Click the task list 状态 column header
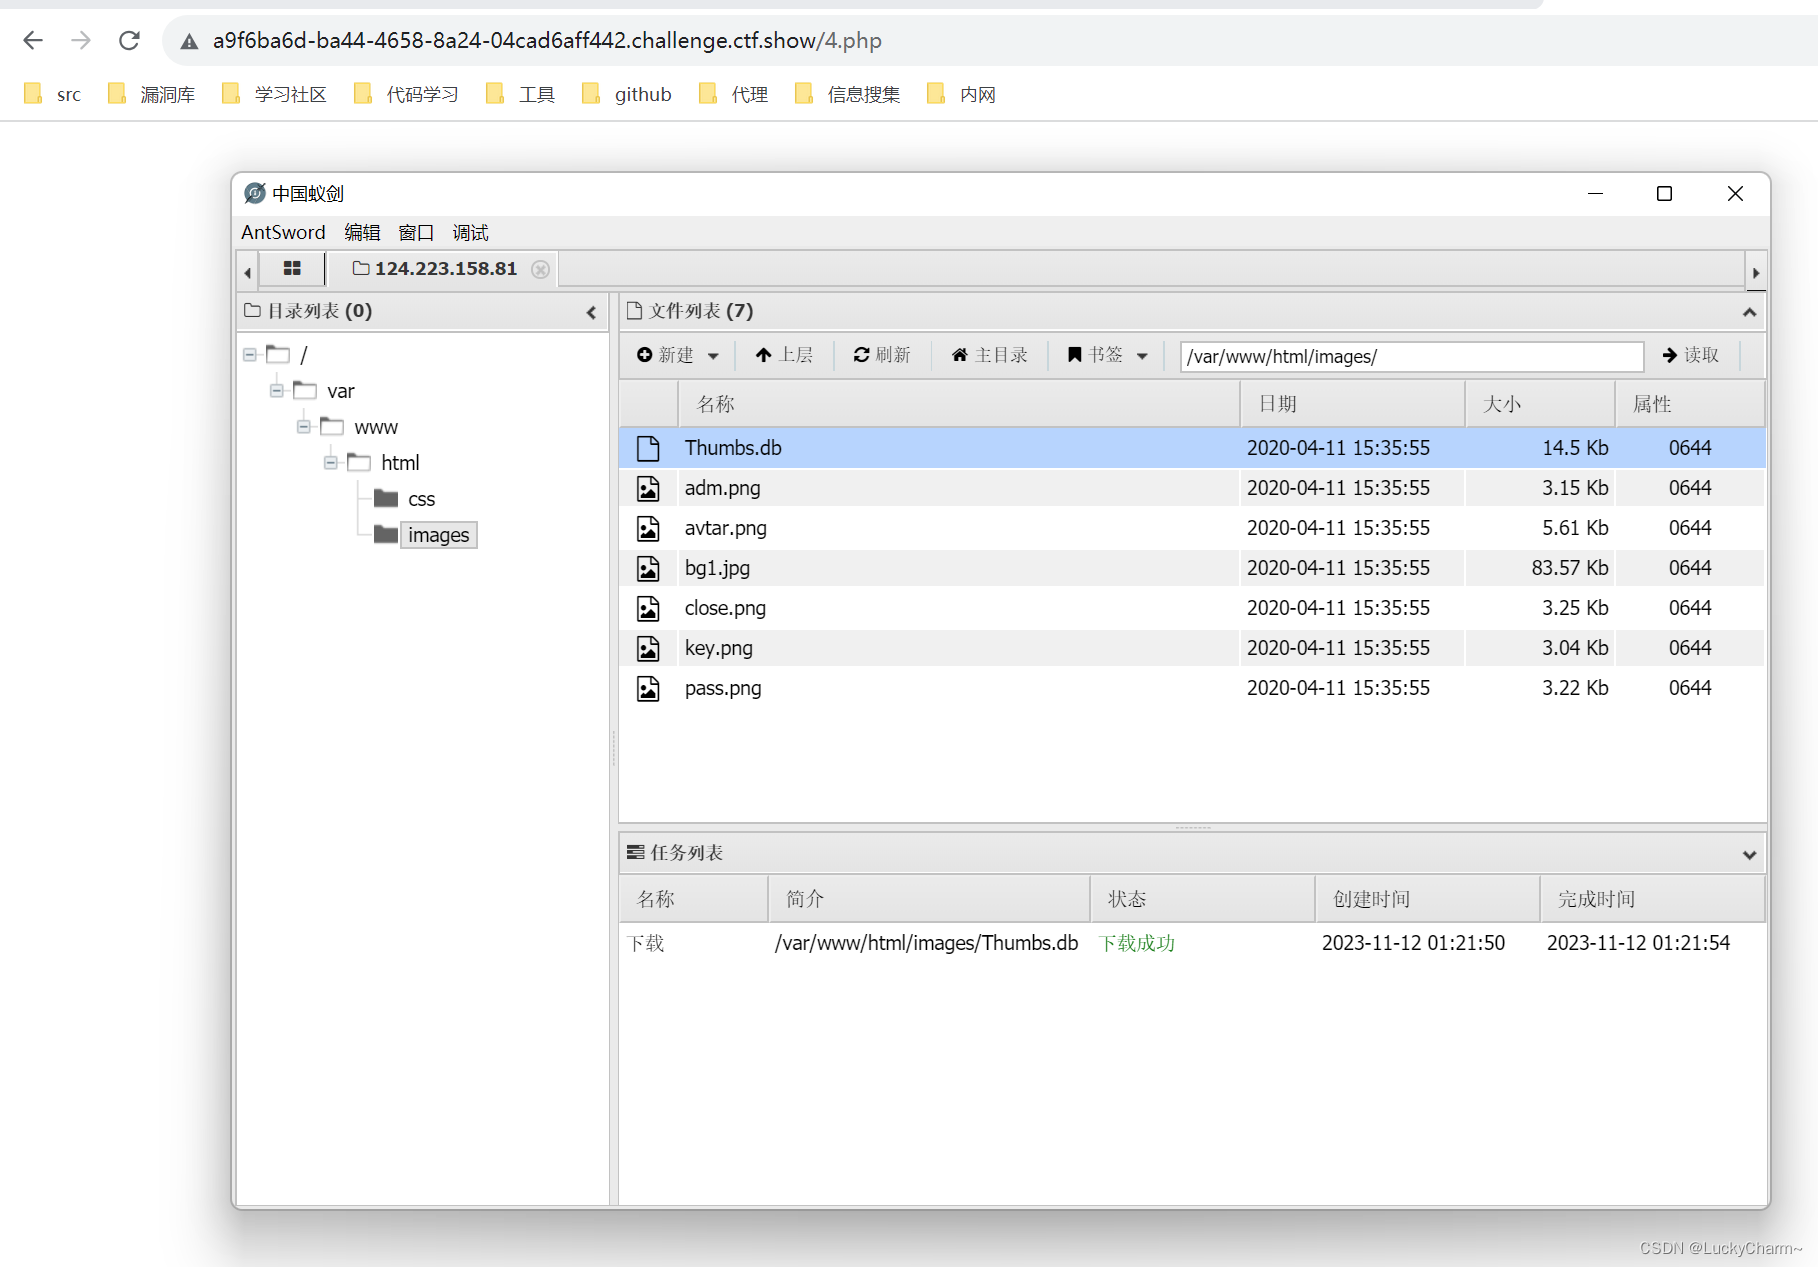1818x1267 pixels. point(1202,899)
